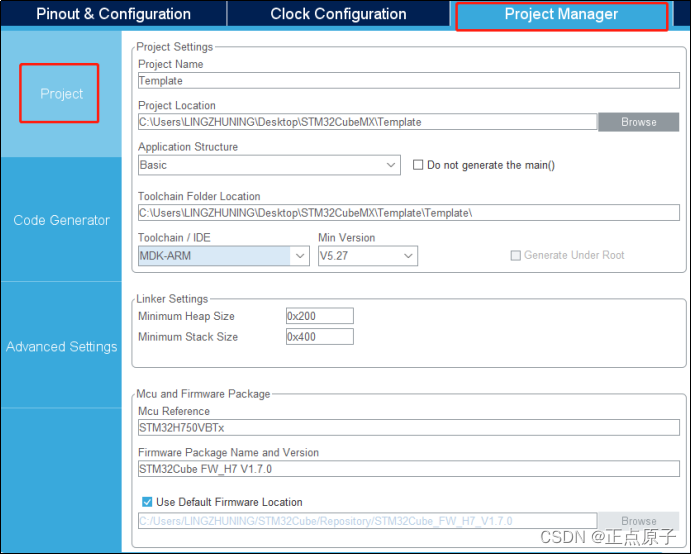Screen dimensions: 692x555
Task: Open the Min Version V5.27 dropdown
Action: 368,256
